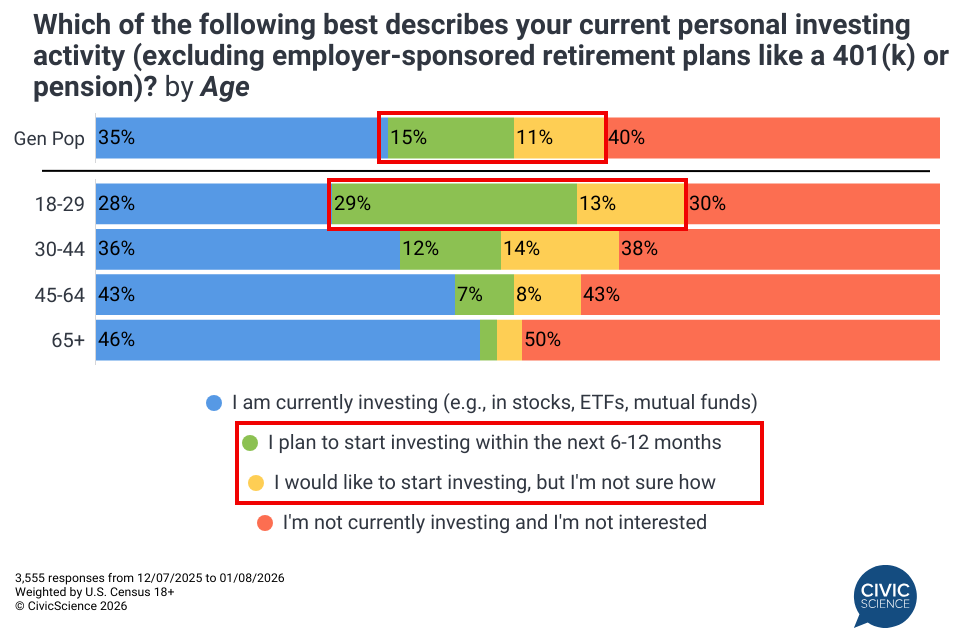Viewport: 966px width, 642px height.
Task: Click the green 'plan to start' legend dot
Action: [250, 442]
